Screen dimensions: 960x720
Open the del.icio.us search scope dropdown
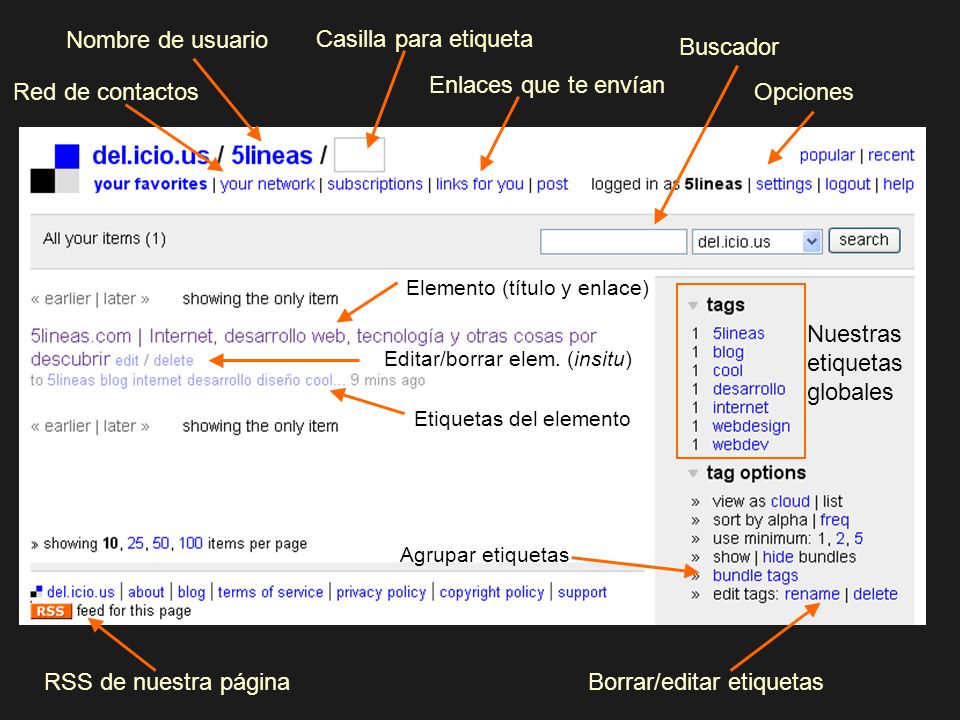pyautogui.click(x=757, y=241)
